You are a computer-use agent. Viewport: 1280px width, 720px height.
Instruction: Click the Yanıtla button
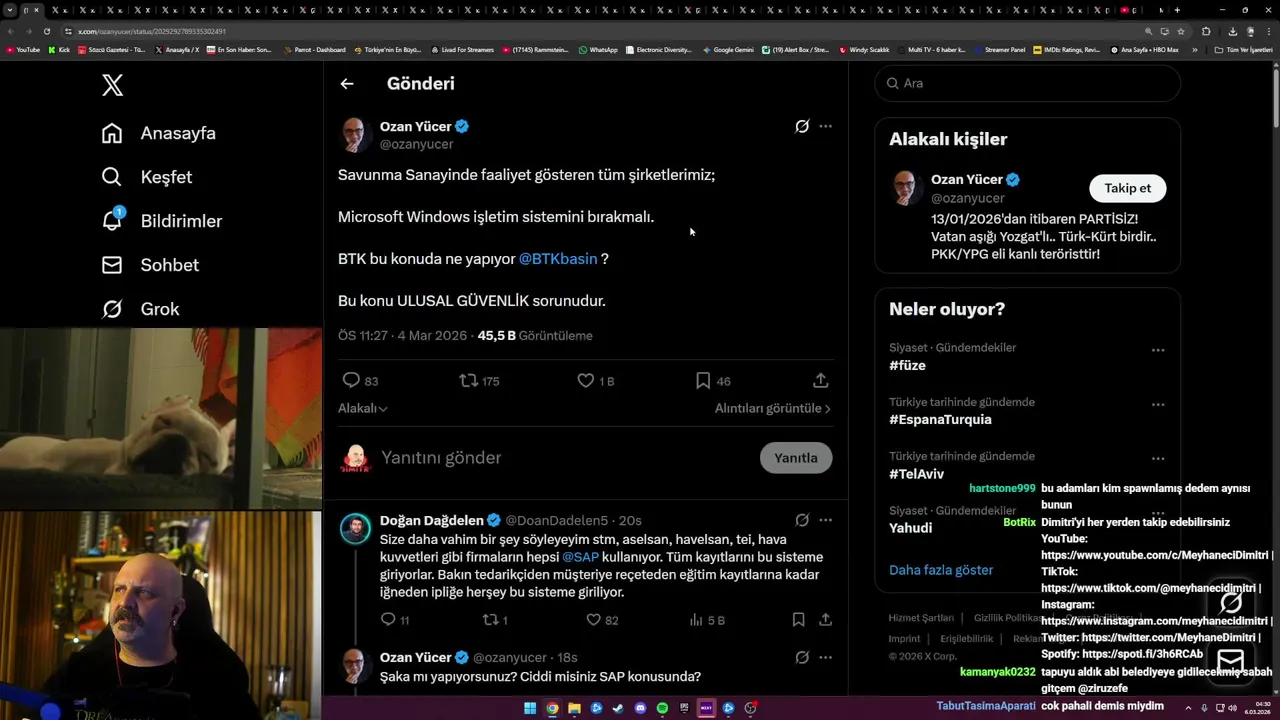[x=796, y=458]
